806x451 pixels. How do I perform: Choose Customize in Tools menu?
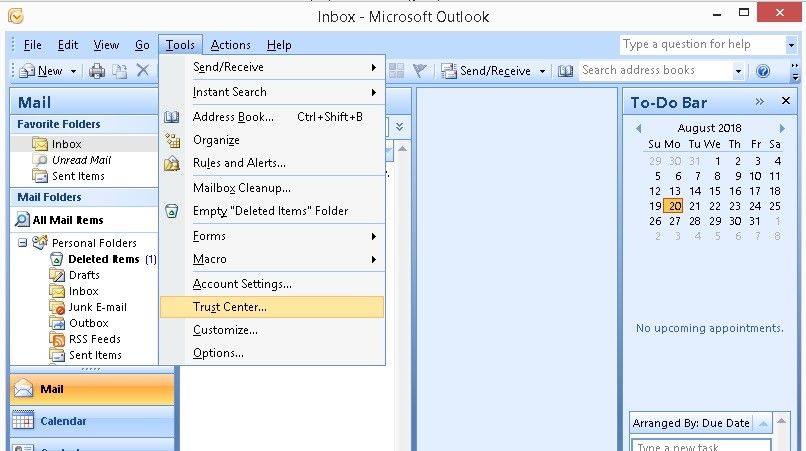(272, 330)
